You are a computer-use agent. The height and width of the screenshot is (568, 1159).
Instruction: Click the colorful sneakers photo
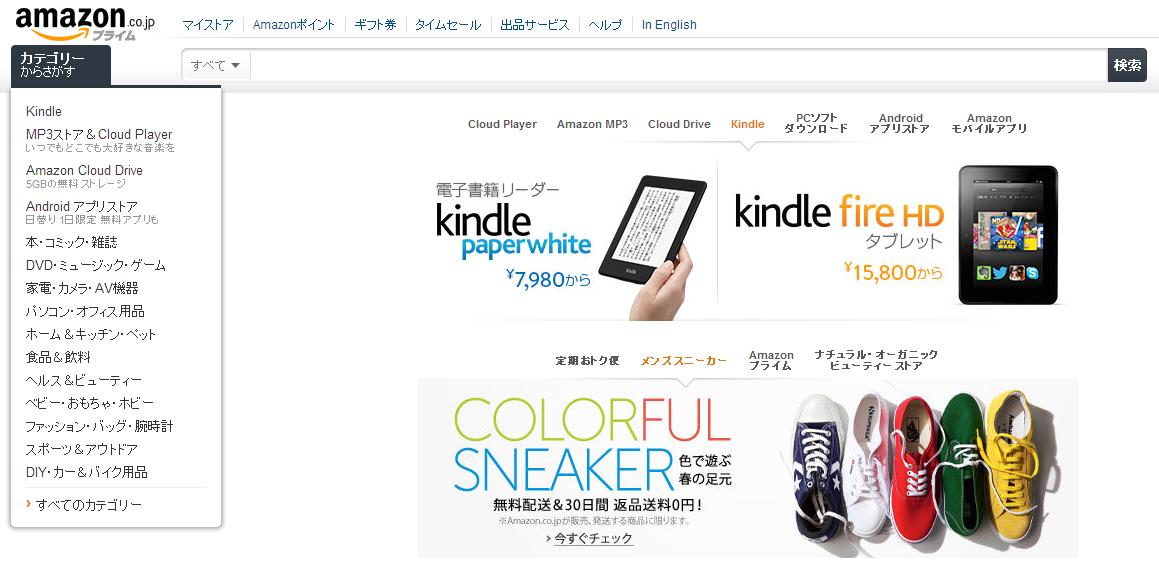coord(915,468)
